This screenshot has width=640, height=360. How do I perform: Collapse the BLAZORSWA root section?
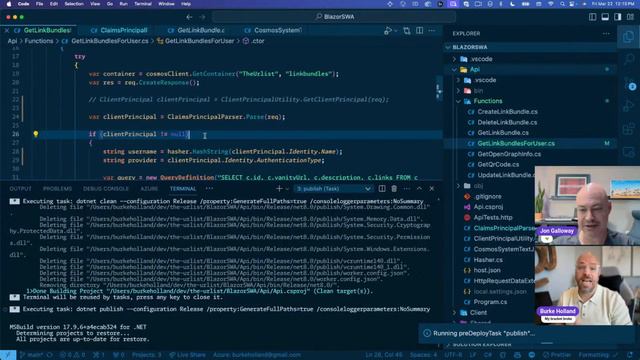click(449, 47)
